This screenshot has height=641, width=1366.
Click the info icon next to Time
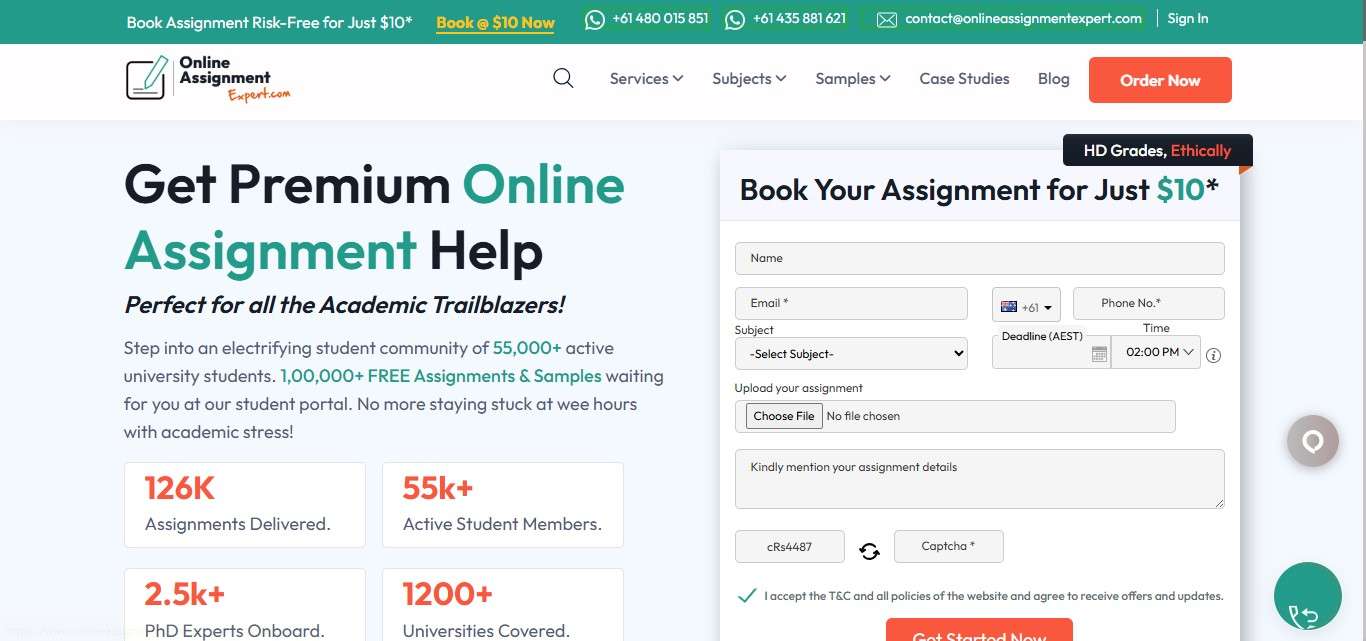[x=1214, y=355]
